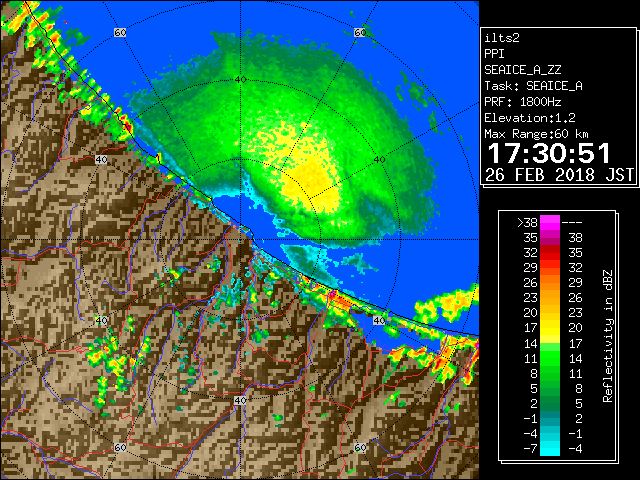
Task: Pick the orange swatch beside '26'
Action: click(550, 282)
